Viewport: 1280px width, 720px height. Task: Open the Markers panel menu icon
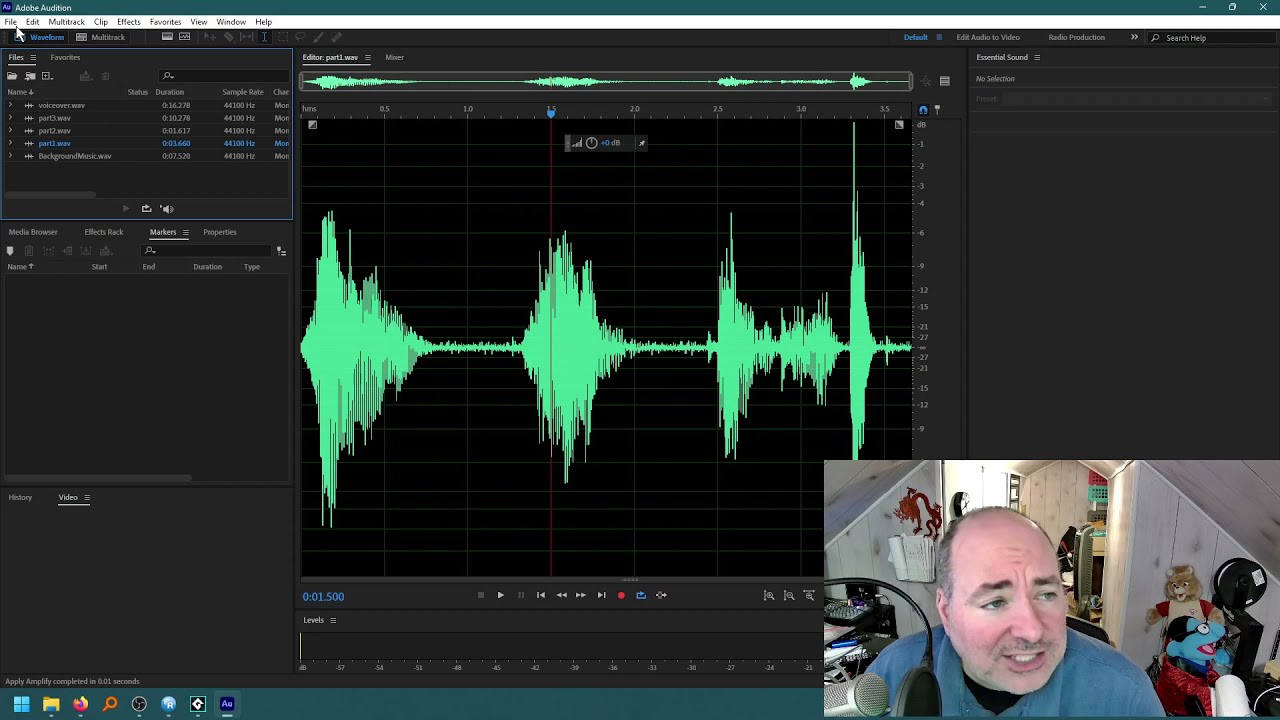pyautogui.click(x=185, y=232)
